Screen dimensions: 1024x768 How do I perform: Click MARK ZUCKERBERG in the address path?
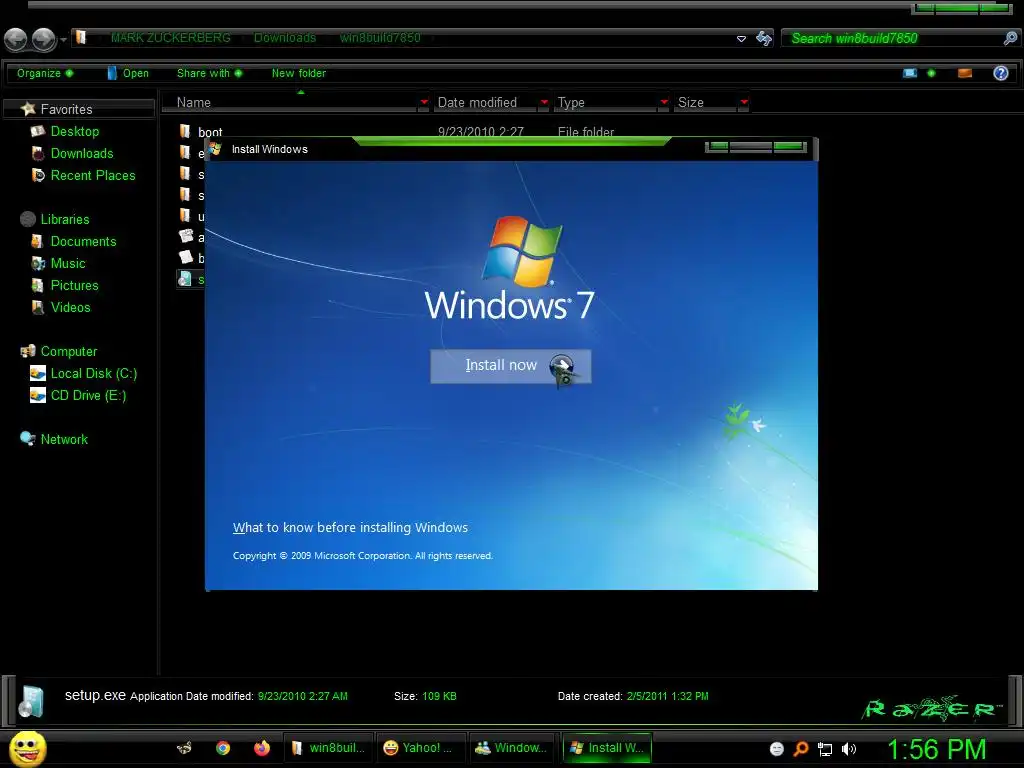point(170,38)
